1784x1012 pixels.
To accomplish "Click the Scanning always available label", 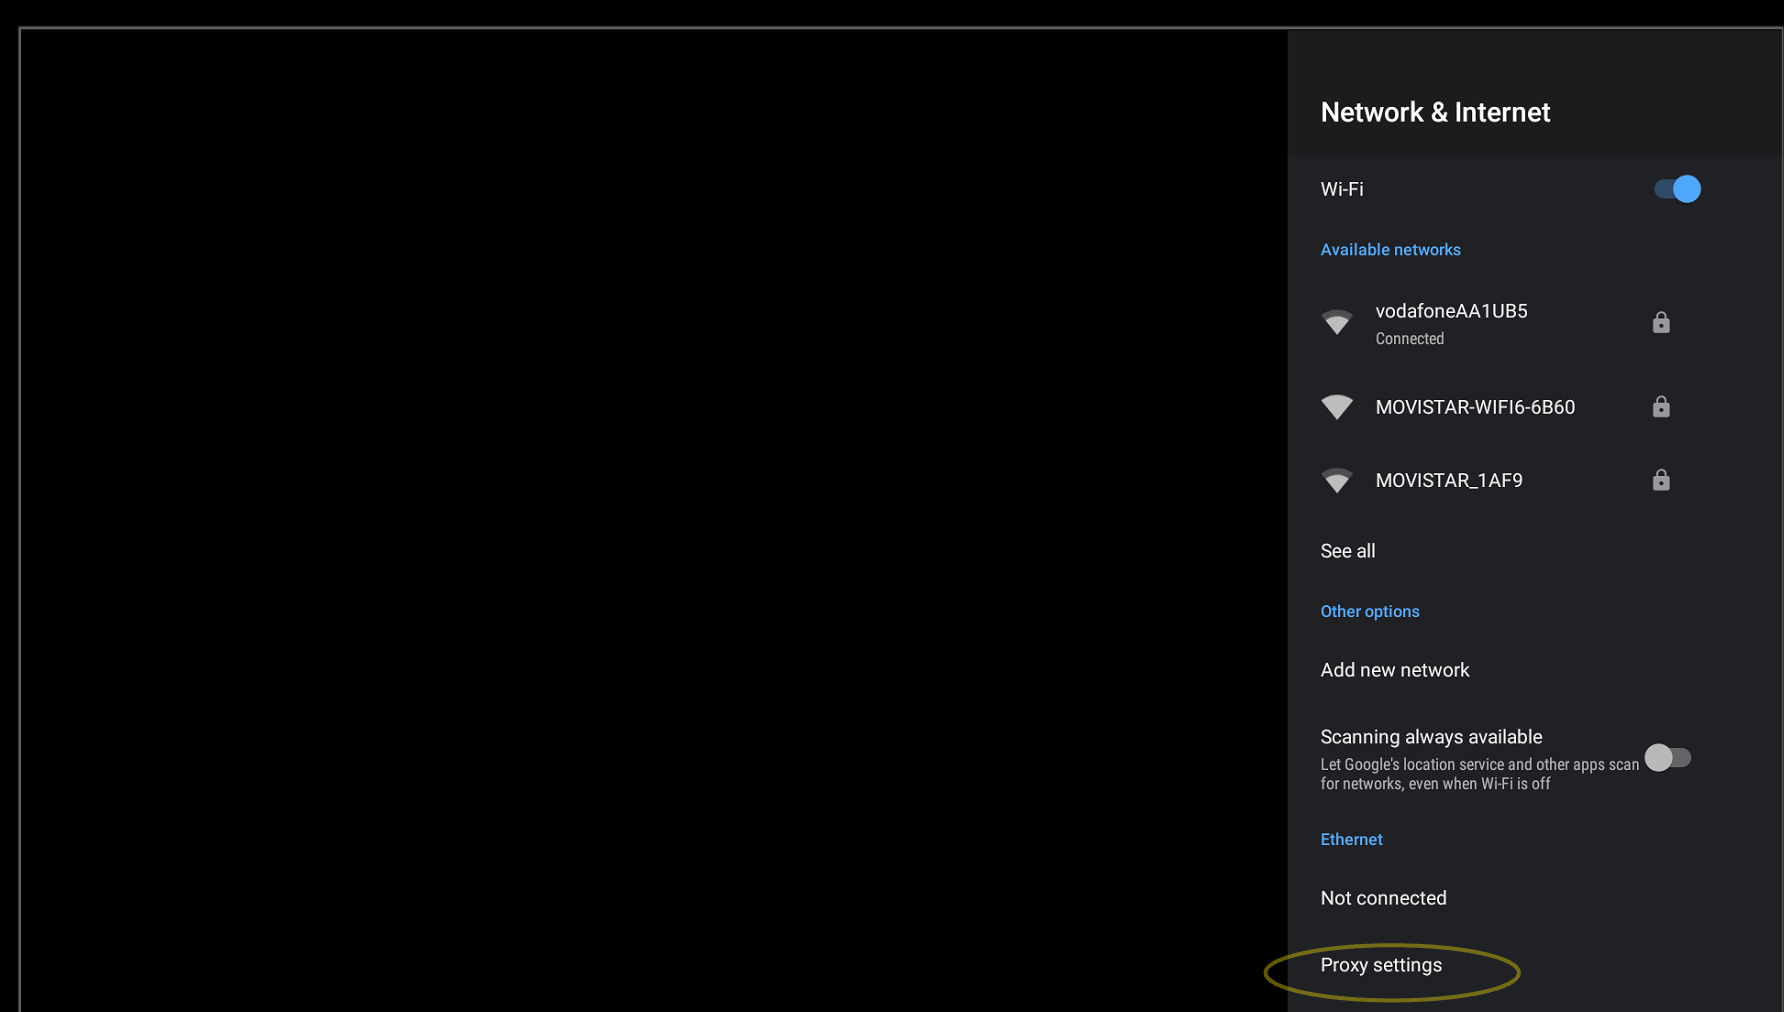I will tap(1431, 737).
